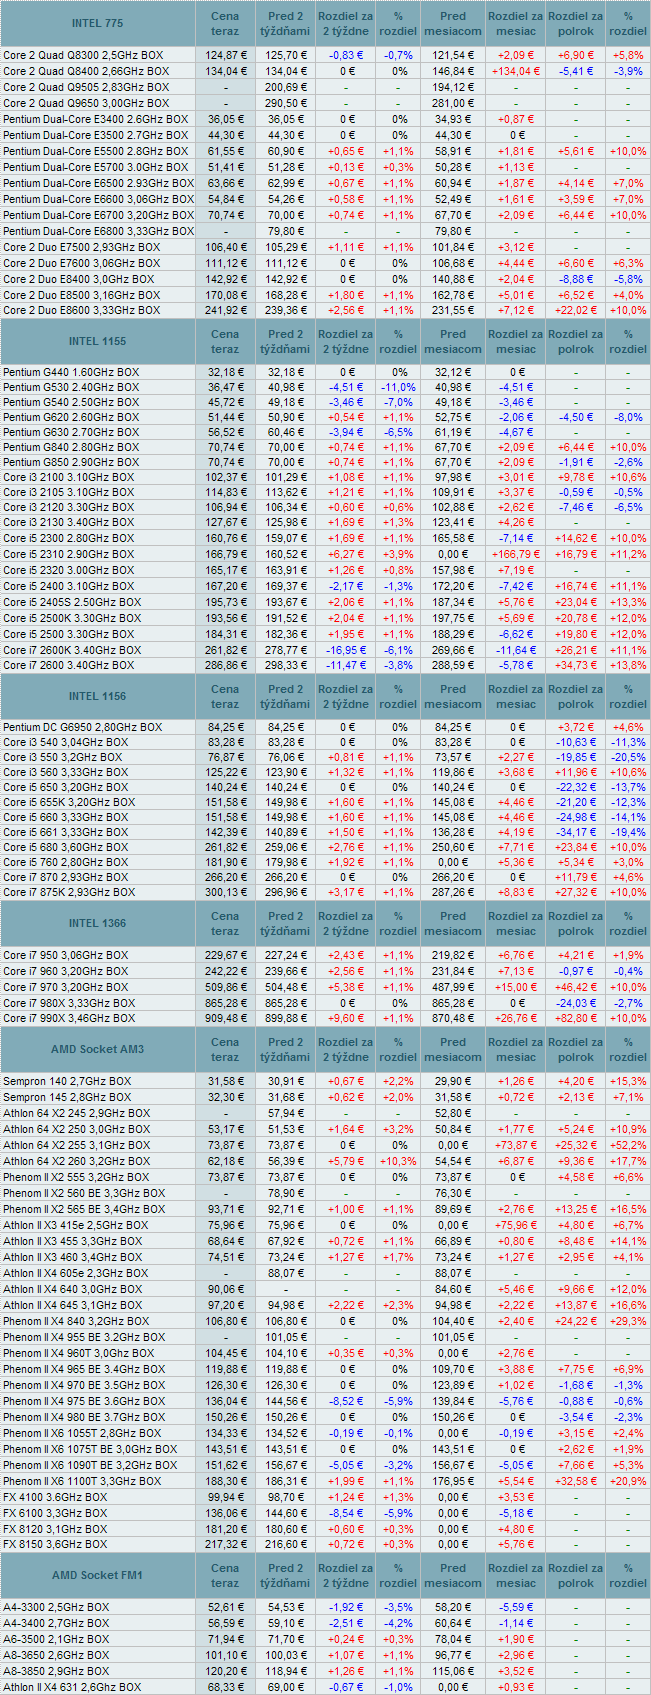Screen dimensions: 651x1695
Task: Select row "Core 2 Duo E8600 3,33GHz BOX"
Action: (325, 310)
